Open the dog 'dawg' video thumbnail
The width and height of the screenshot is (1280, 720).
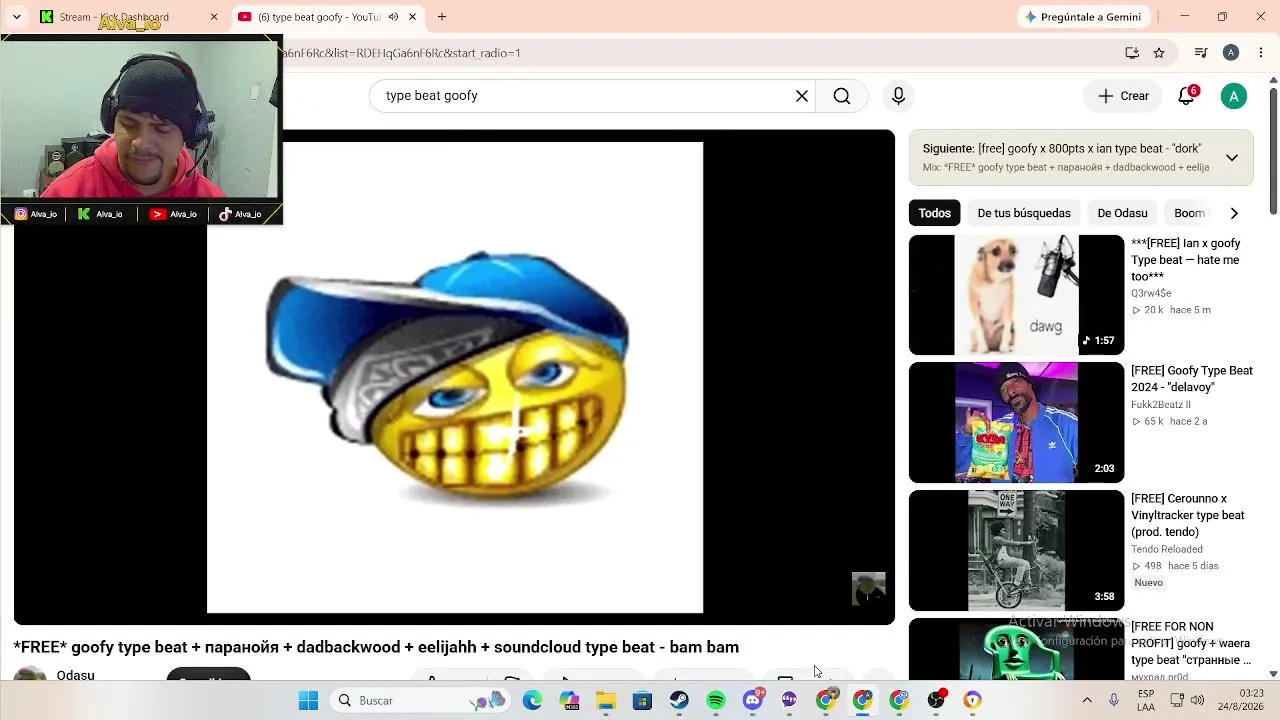click(1016, 295)
